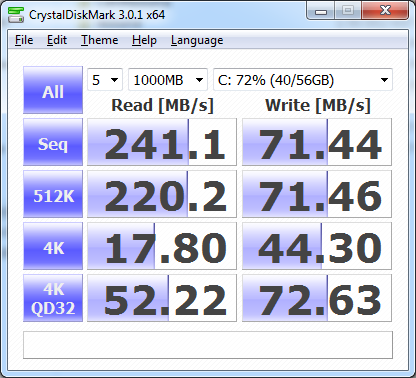Start the Seq benchmark test
416x378 pixels.
(53, 142)
